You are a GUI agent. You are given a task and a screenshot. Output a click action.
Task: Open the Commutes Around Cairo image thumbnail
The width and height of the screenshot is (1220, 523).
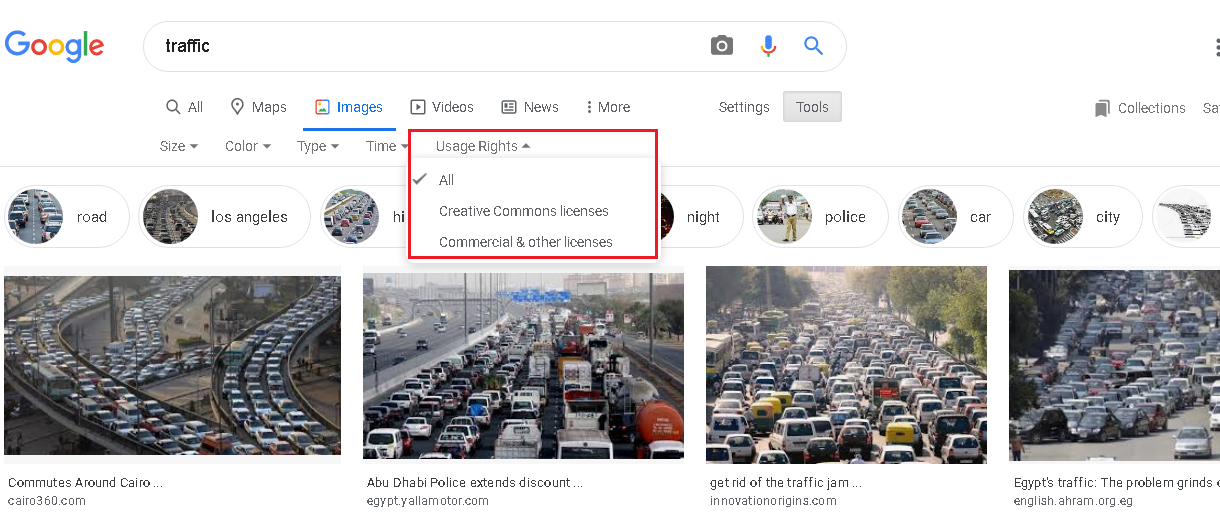coord(172,366)
